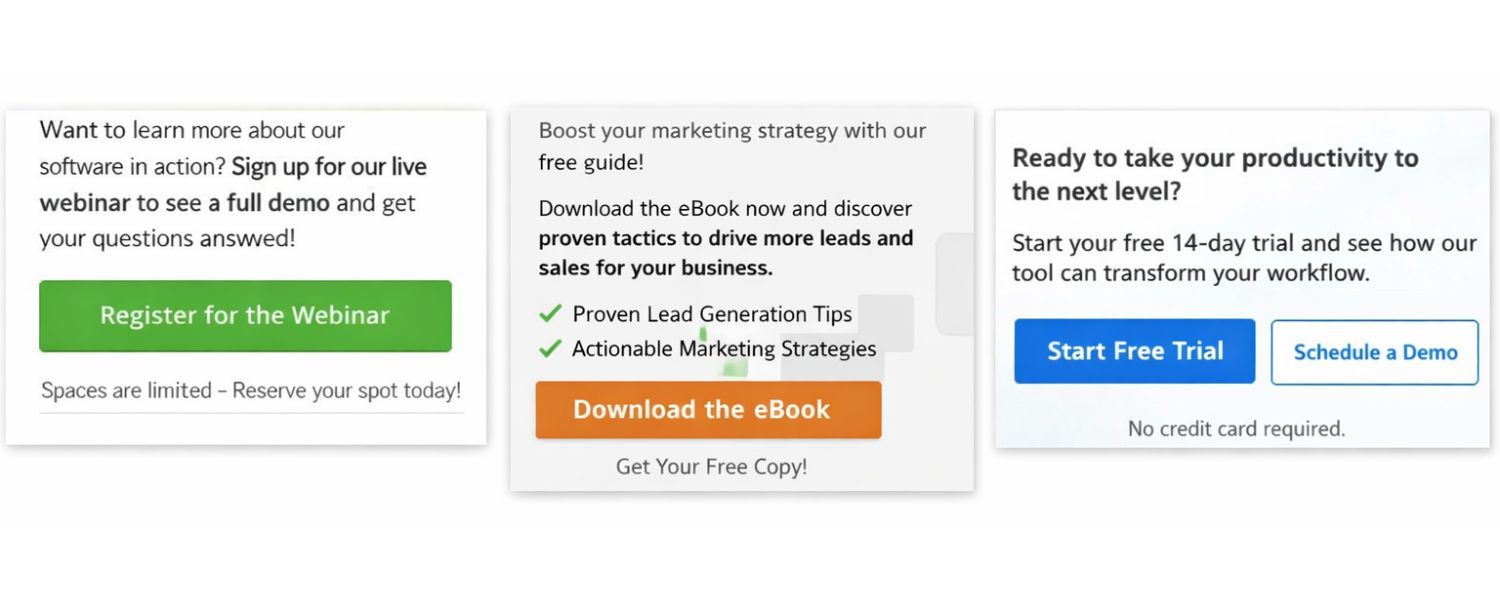Click the gray rounded box on the eBook card edge
The image size is (1500, 600).
point(955,284)
